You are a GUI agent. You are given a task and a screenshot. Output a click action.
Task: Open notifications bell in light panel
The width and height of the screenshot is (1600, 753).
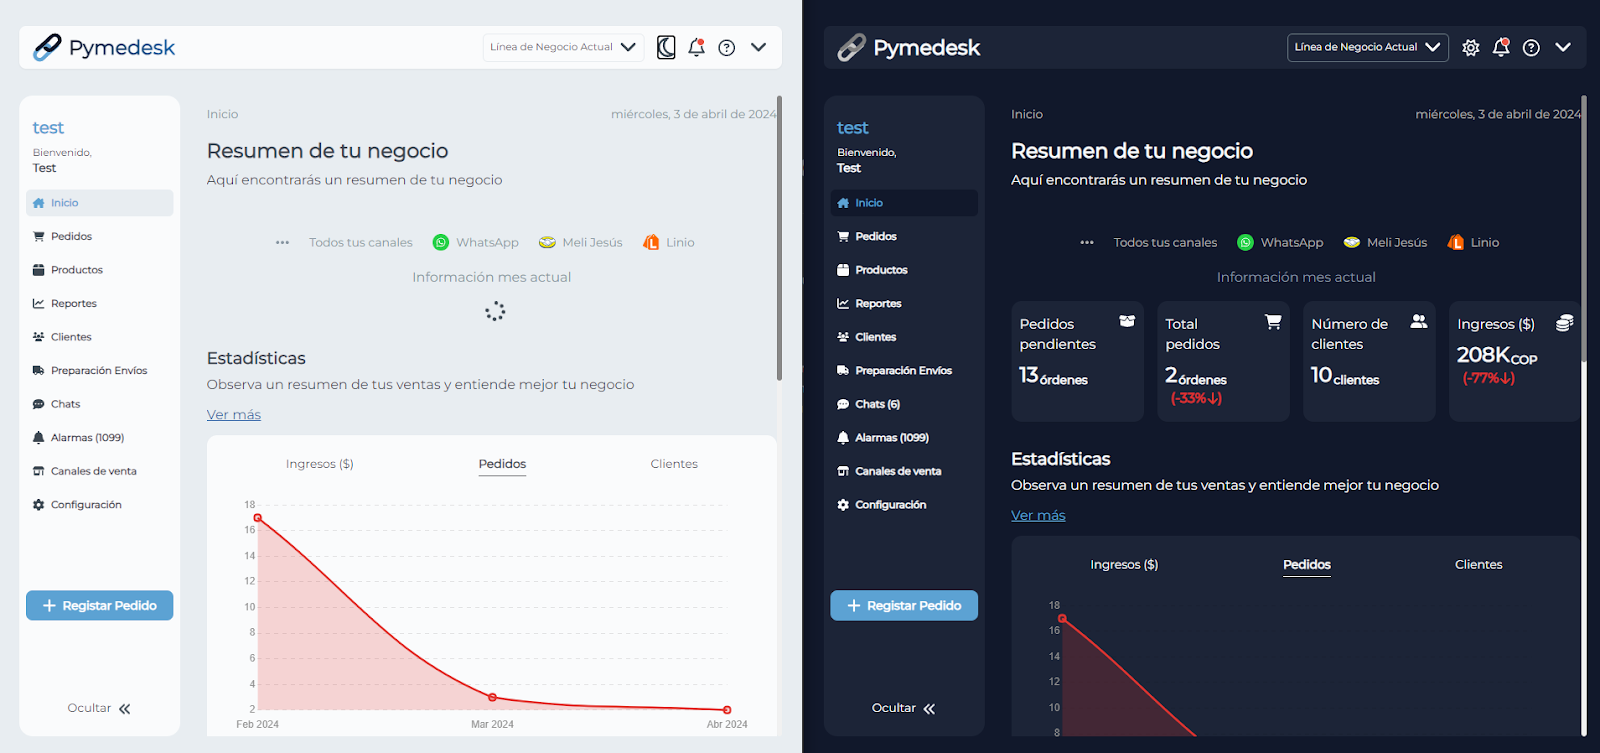(697, 47)
